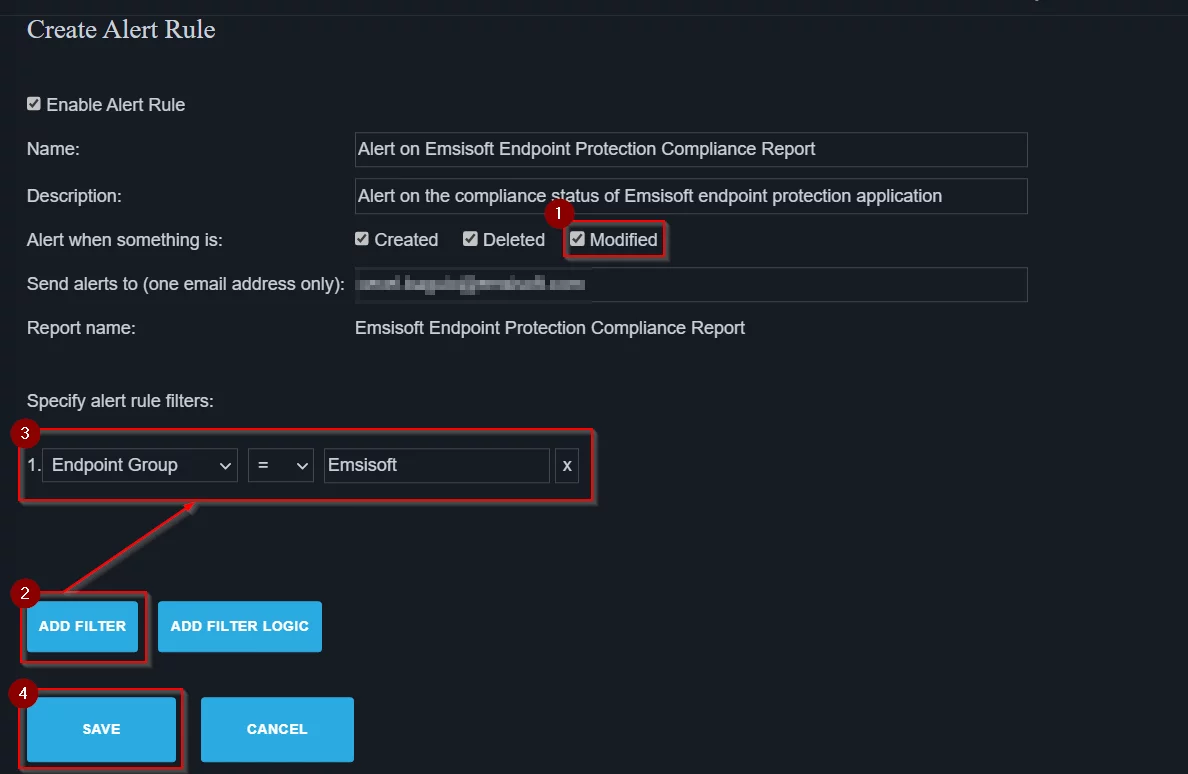Change the filter comparison operator

tap(280, 465)
